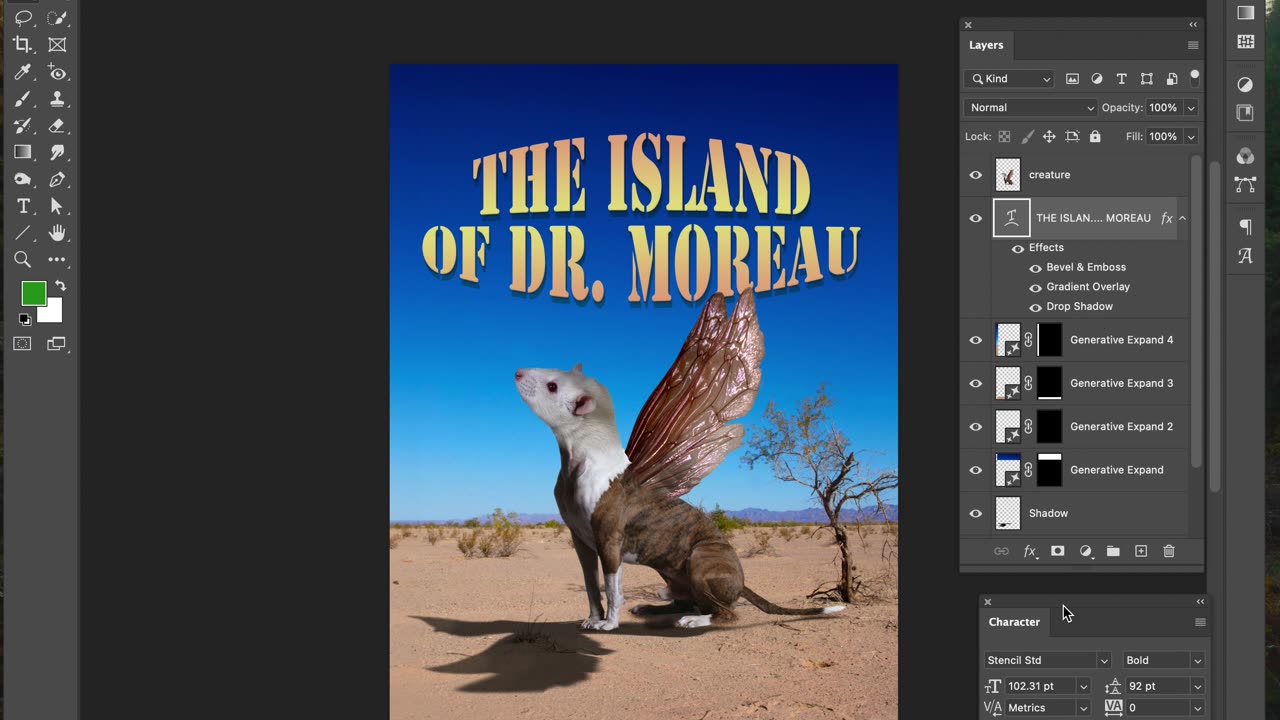Select the Frame tool

(x=57, y=45)
